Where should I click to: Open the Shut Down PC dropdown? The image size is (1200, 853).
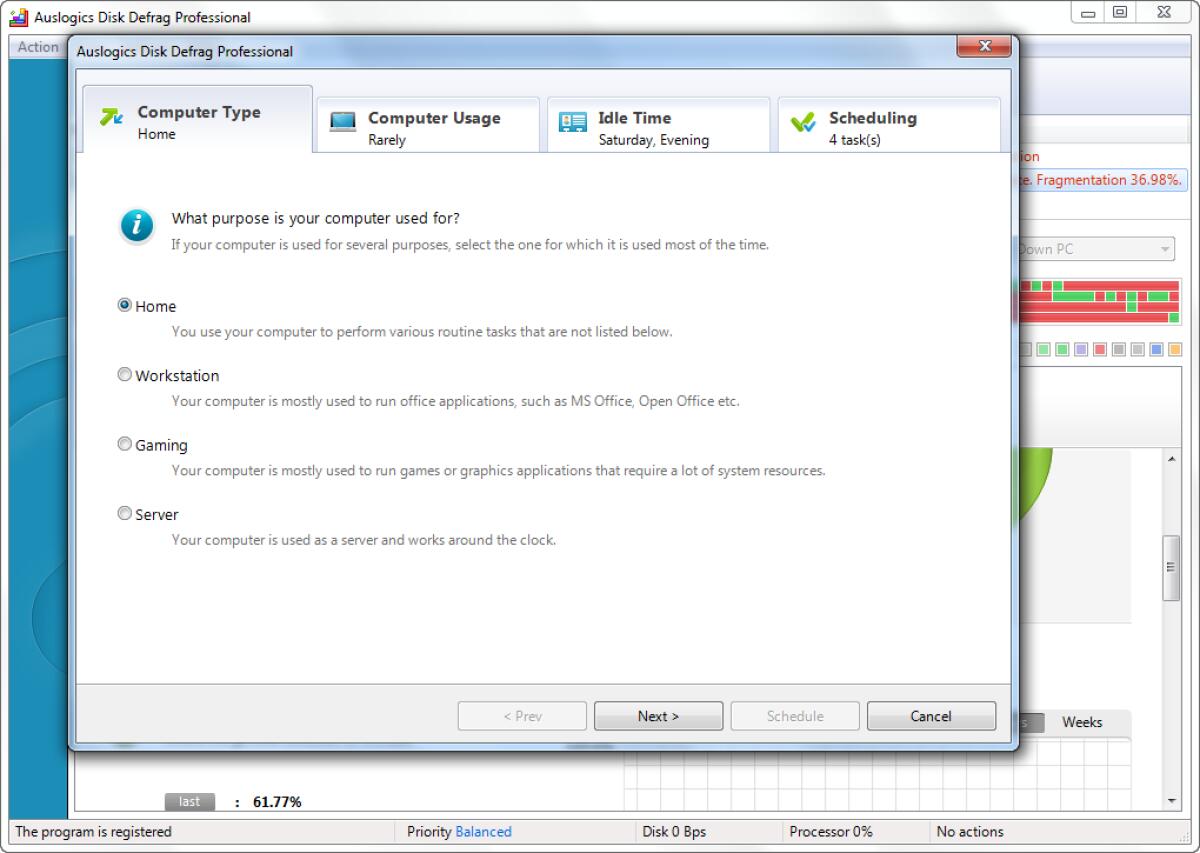(1162, 248)
